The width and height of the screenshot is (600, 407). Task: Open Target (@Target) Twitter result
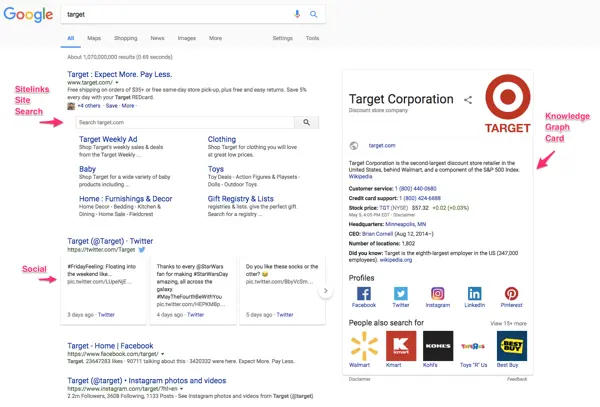point(110,241)
